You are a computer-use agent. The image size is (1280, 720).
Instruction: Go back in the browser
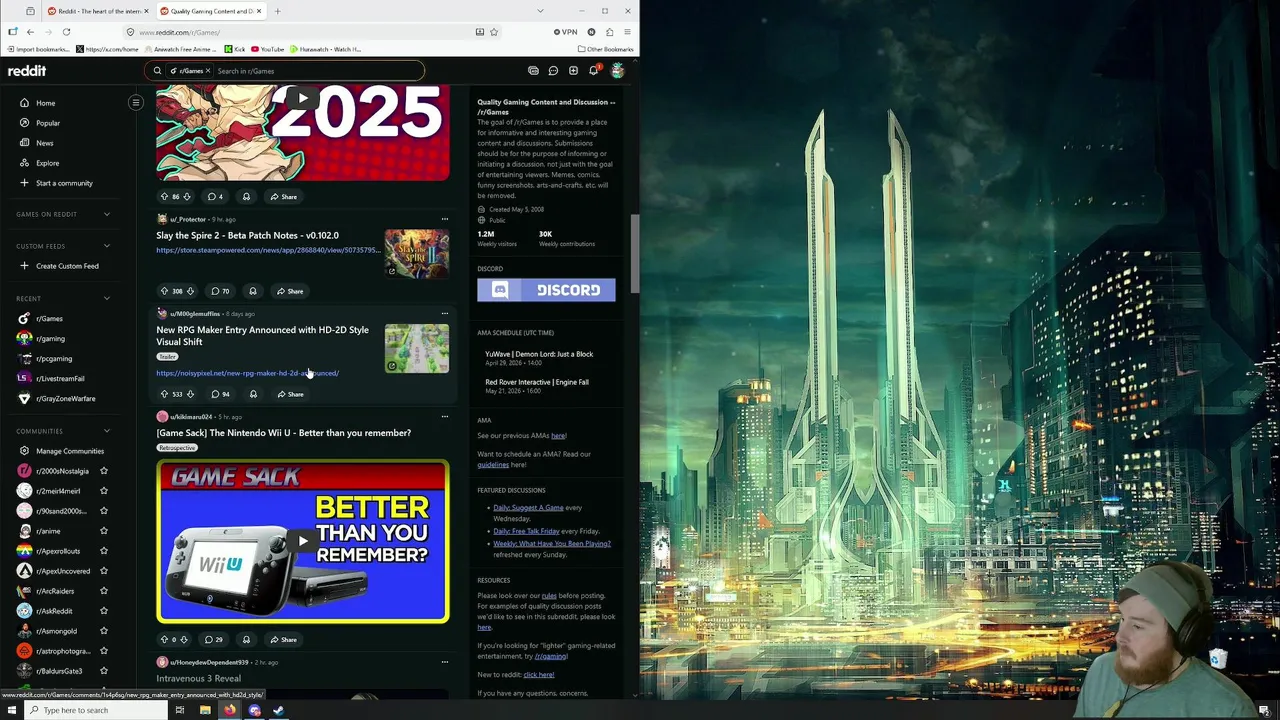[30, 32]
